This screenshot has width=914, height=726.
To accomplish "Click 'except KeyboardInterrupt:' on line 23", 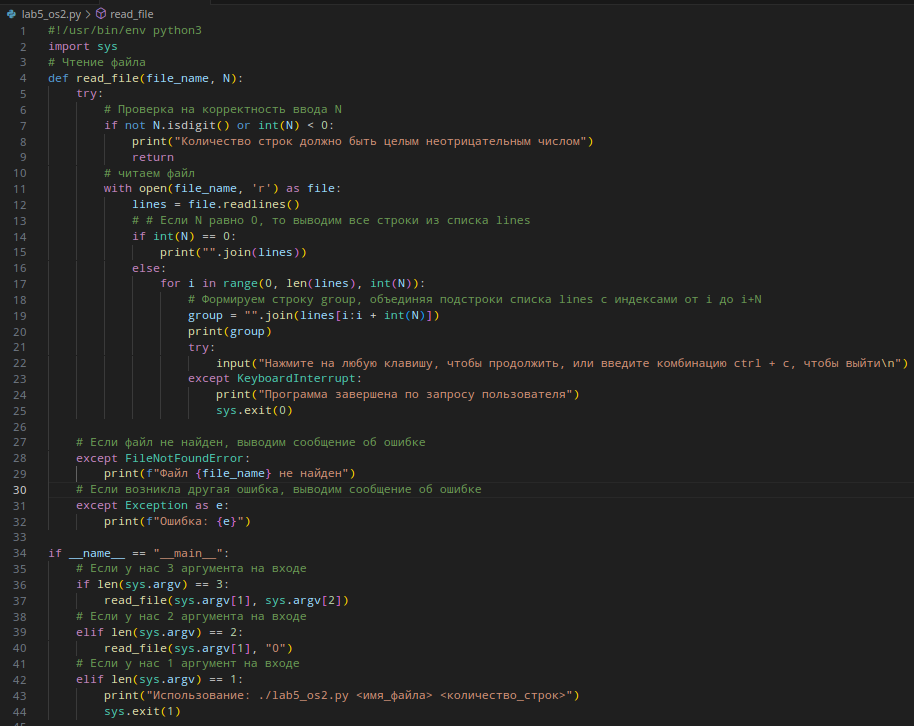I will 275,378.
